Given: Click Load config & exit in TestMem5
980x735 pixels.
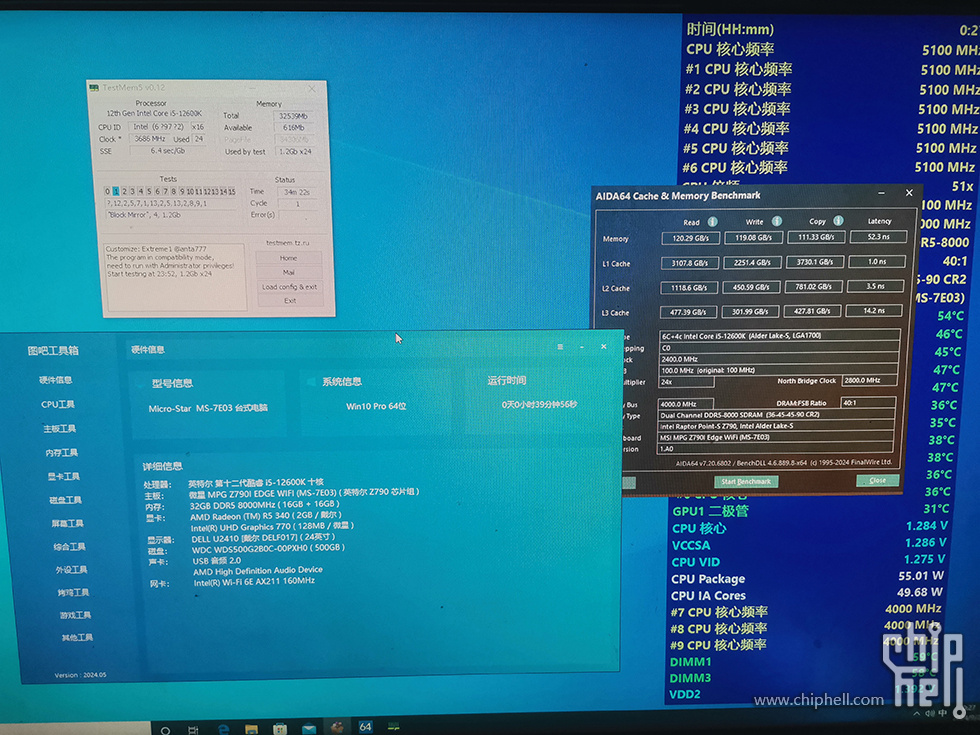Looking at the screenshot, I should 289,287.
